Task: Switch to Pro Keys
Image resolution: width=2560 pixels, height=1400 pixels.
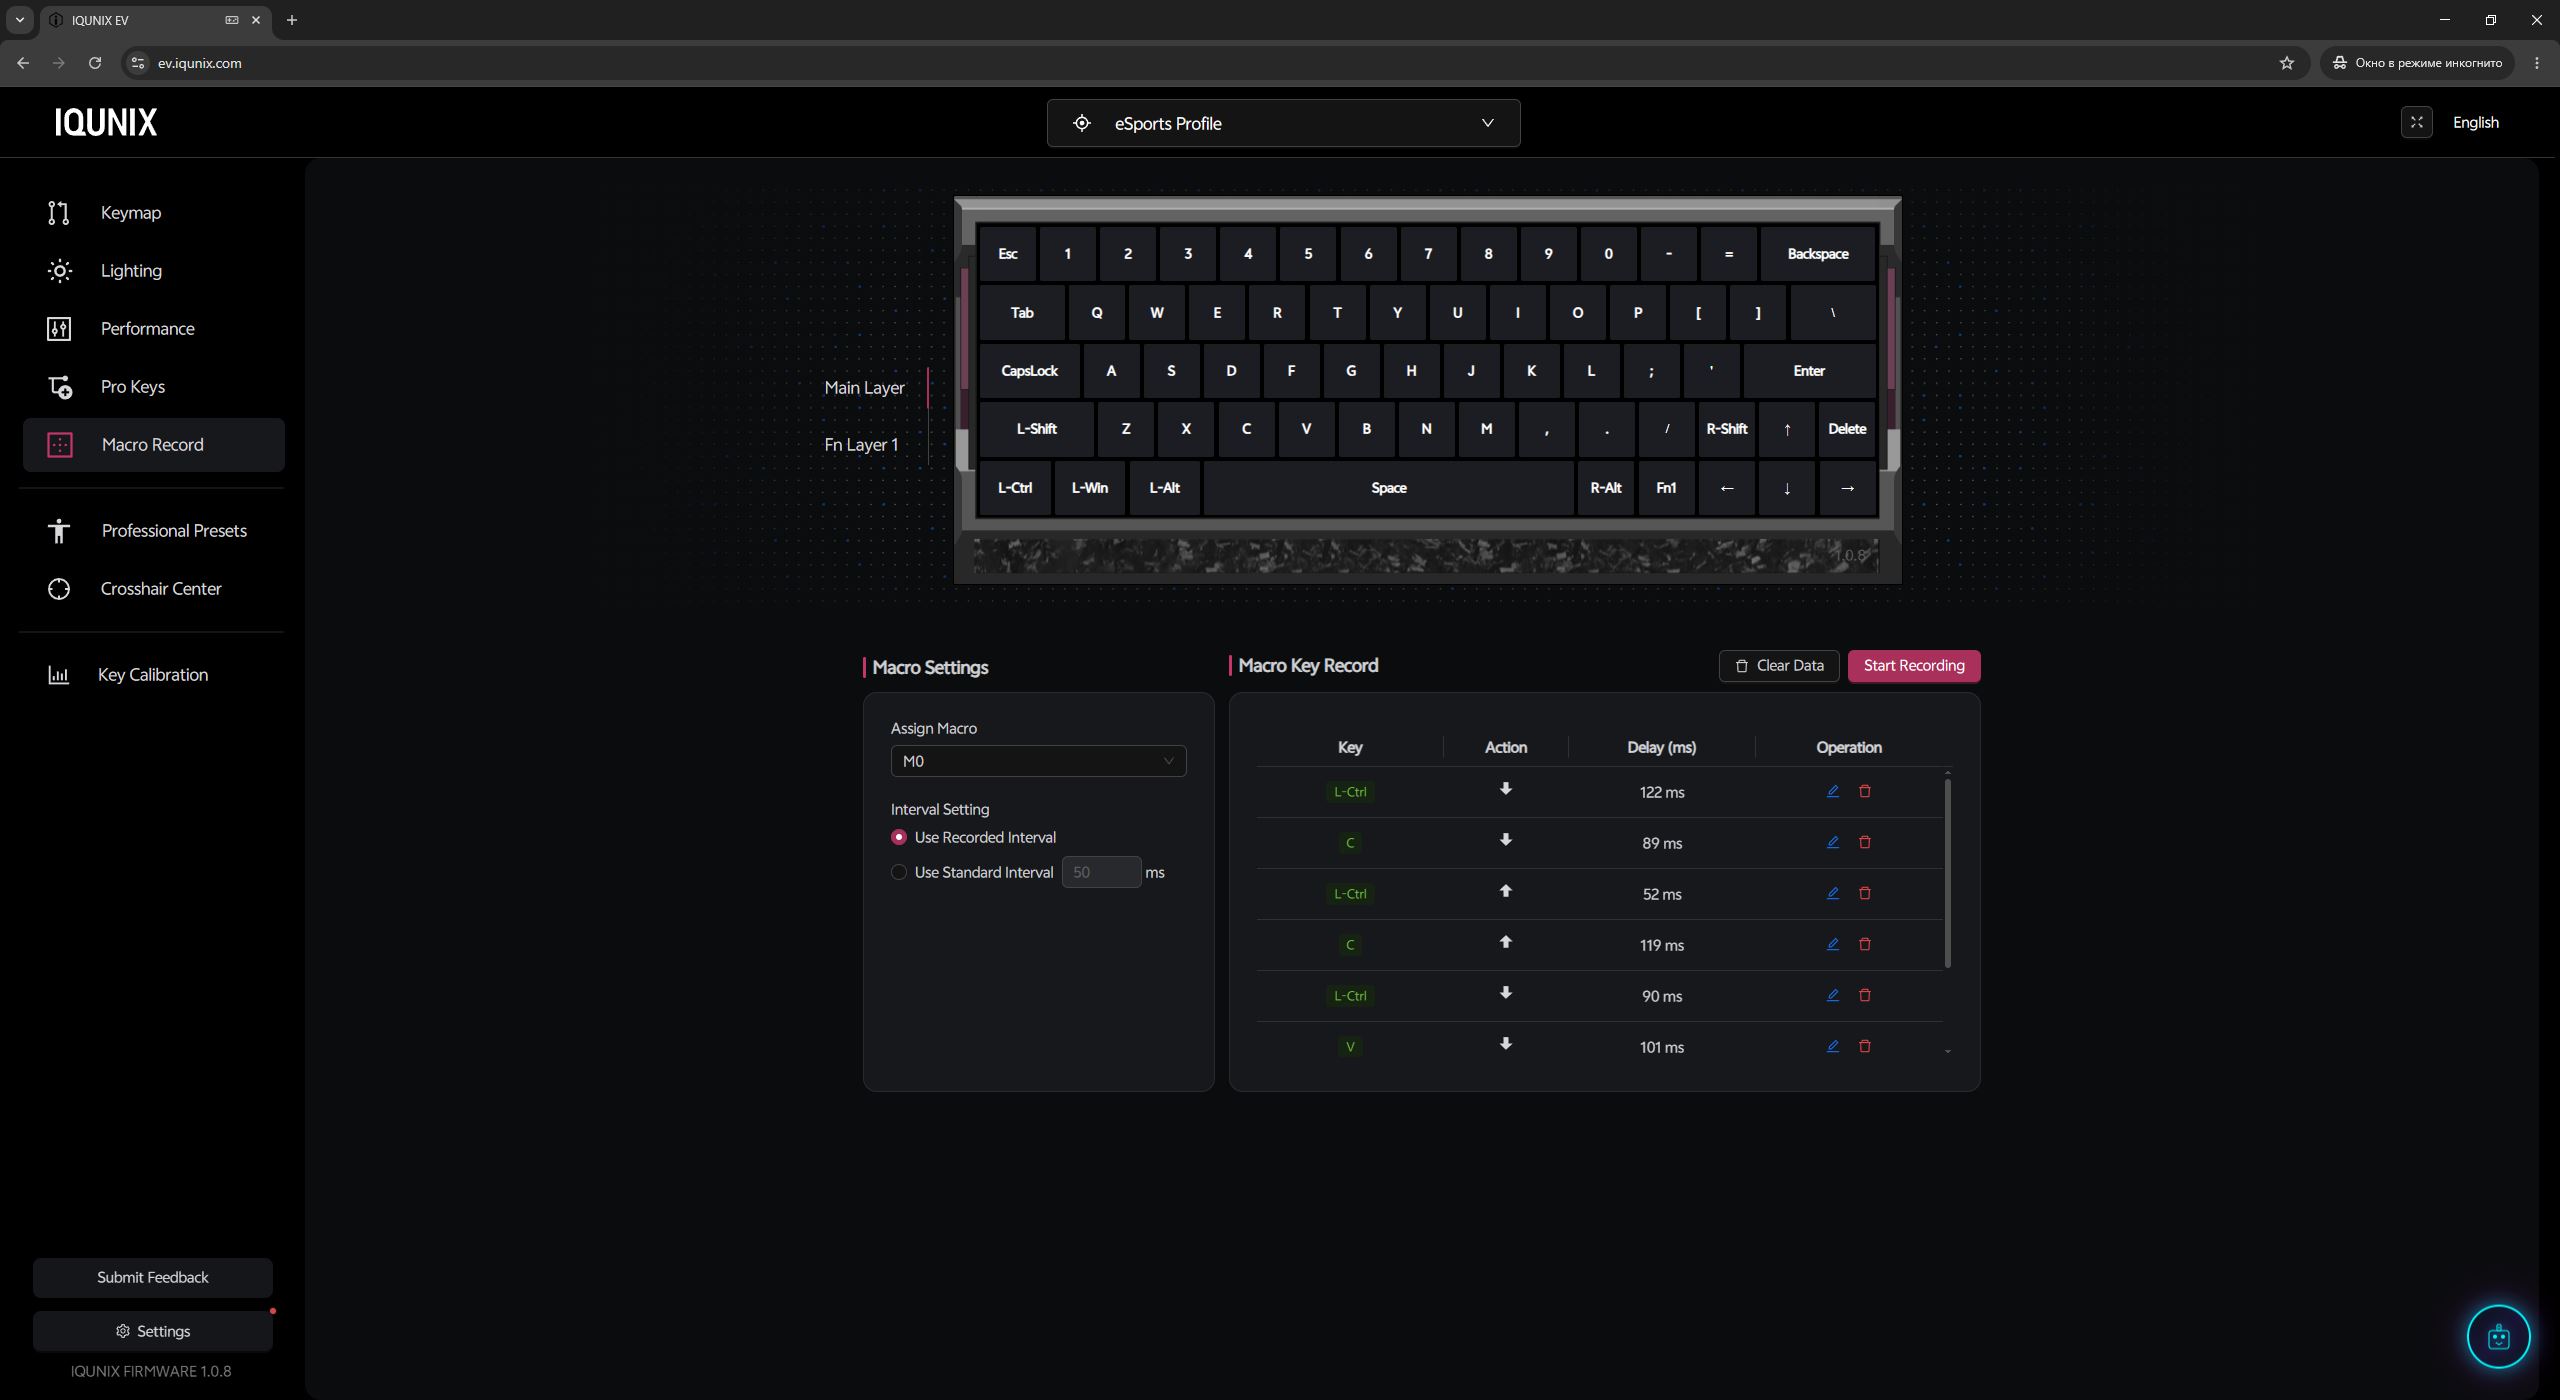Action: click(x=154, y=387)
